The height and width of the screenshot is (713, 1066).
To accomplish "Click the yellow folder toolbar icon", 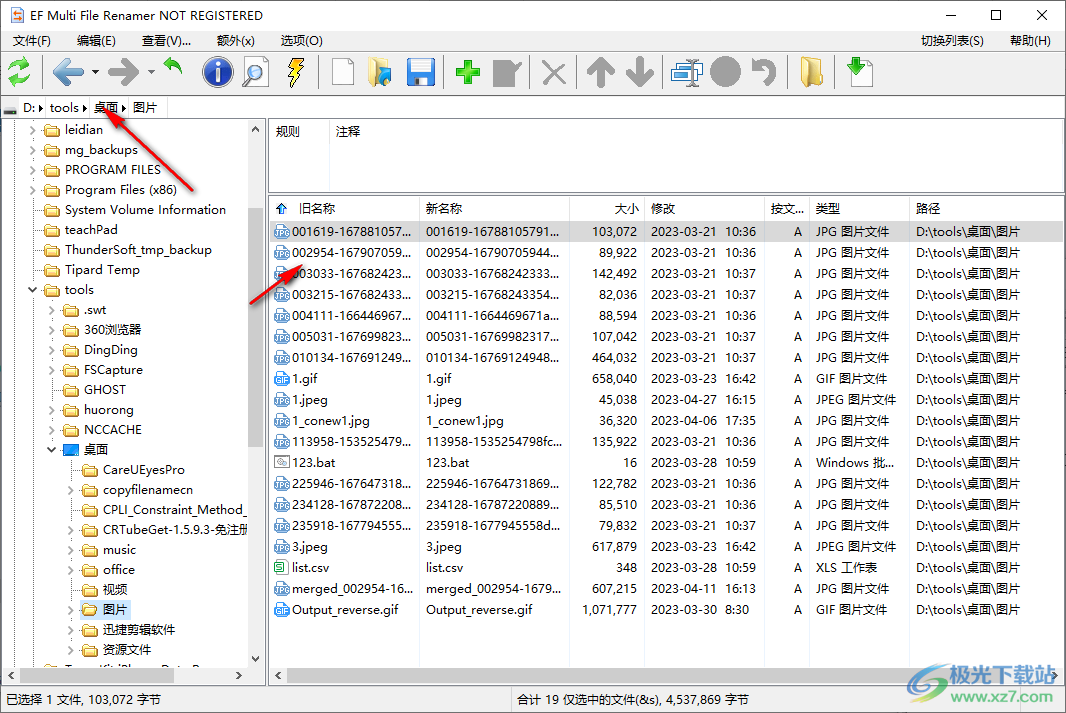I will pyautogui.click(x=811, y=72).
